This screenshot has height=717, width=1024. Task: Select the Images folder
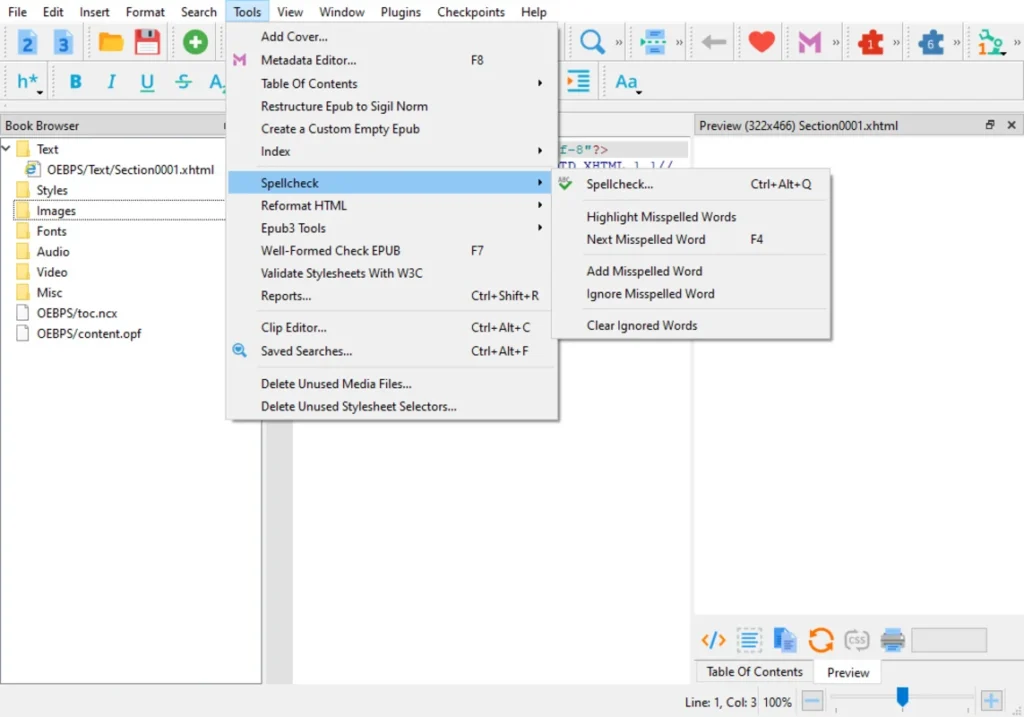(56, 211)
